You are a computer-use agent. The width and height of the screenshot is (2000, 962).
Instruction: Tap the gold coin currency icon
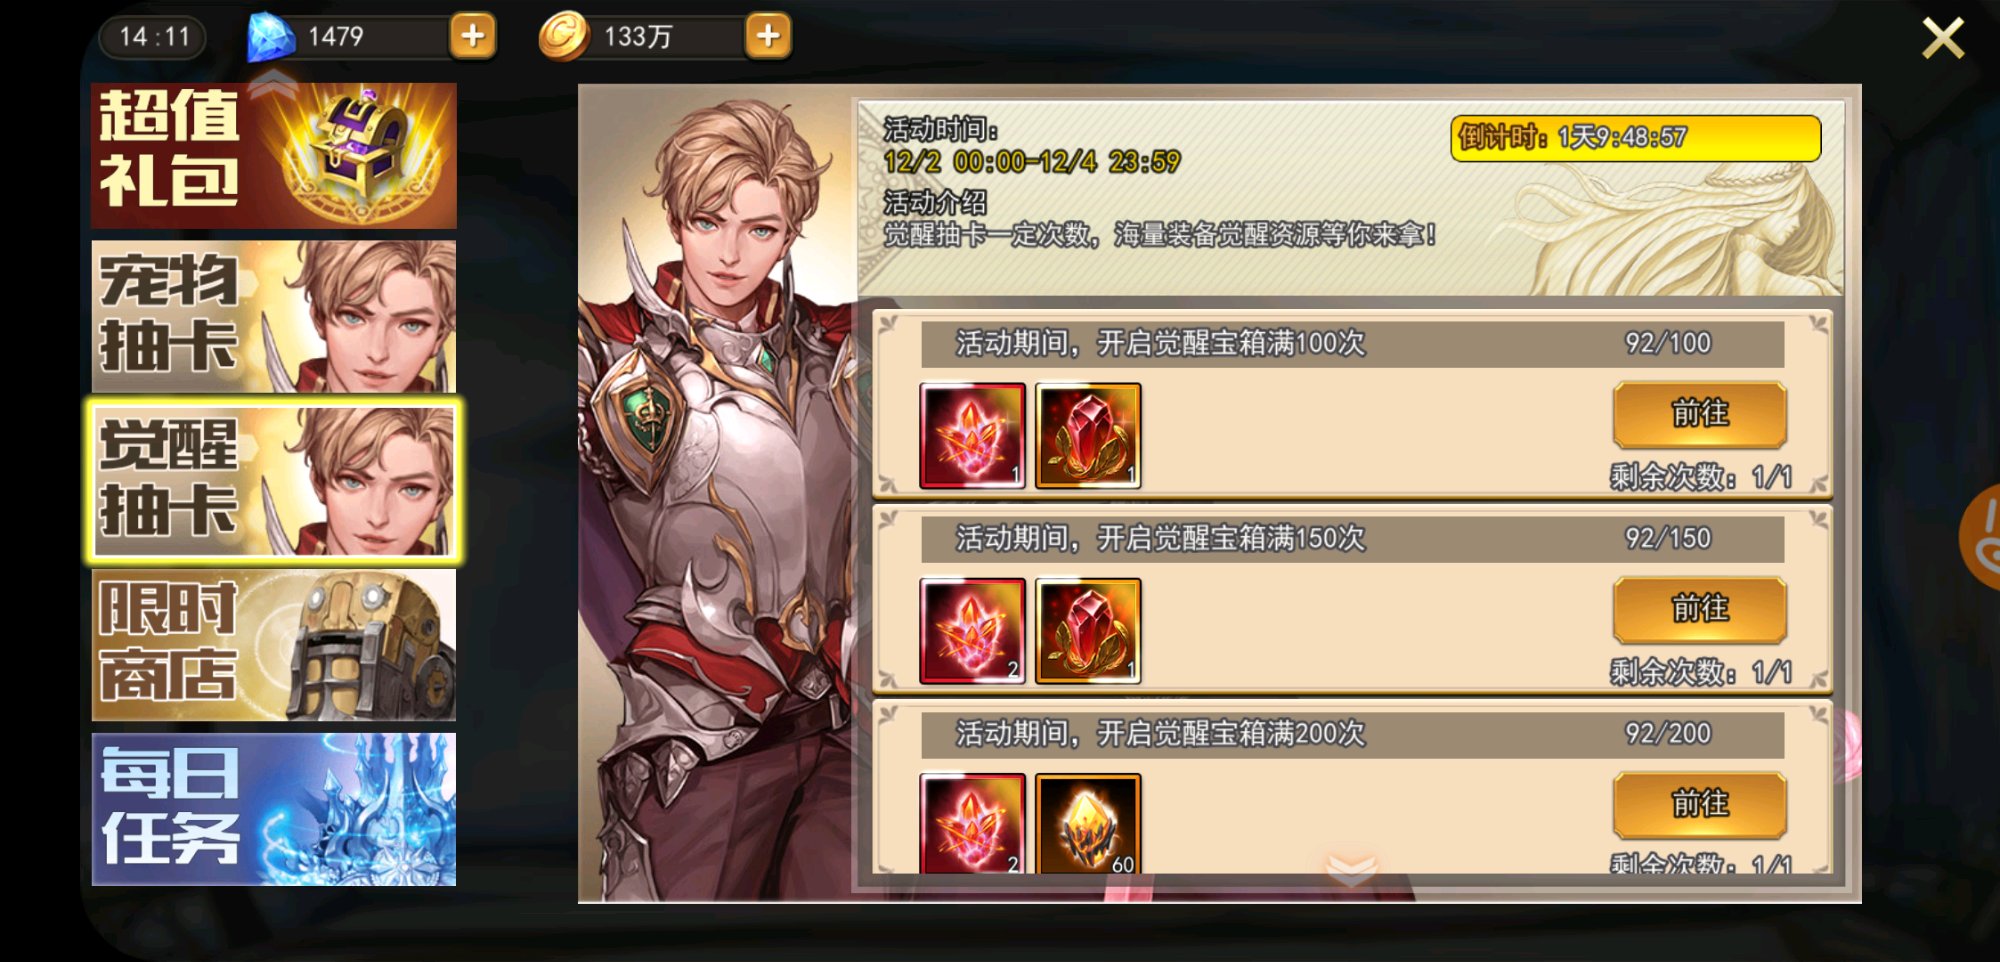[x=564, y=37]
